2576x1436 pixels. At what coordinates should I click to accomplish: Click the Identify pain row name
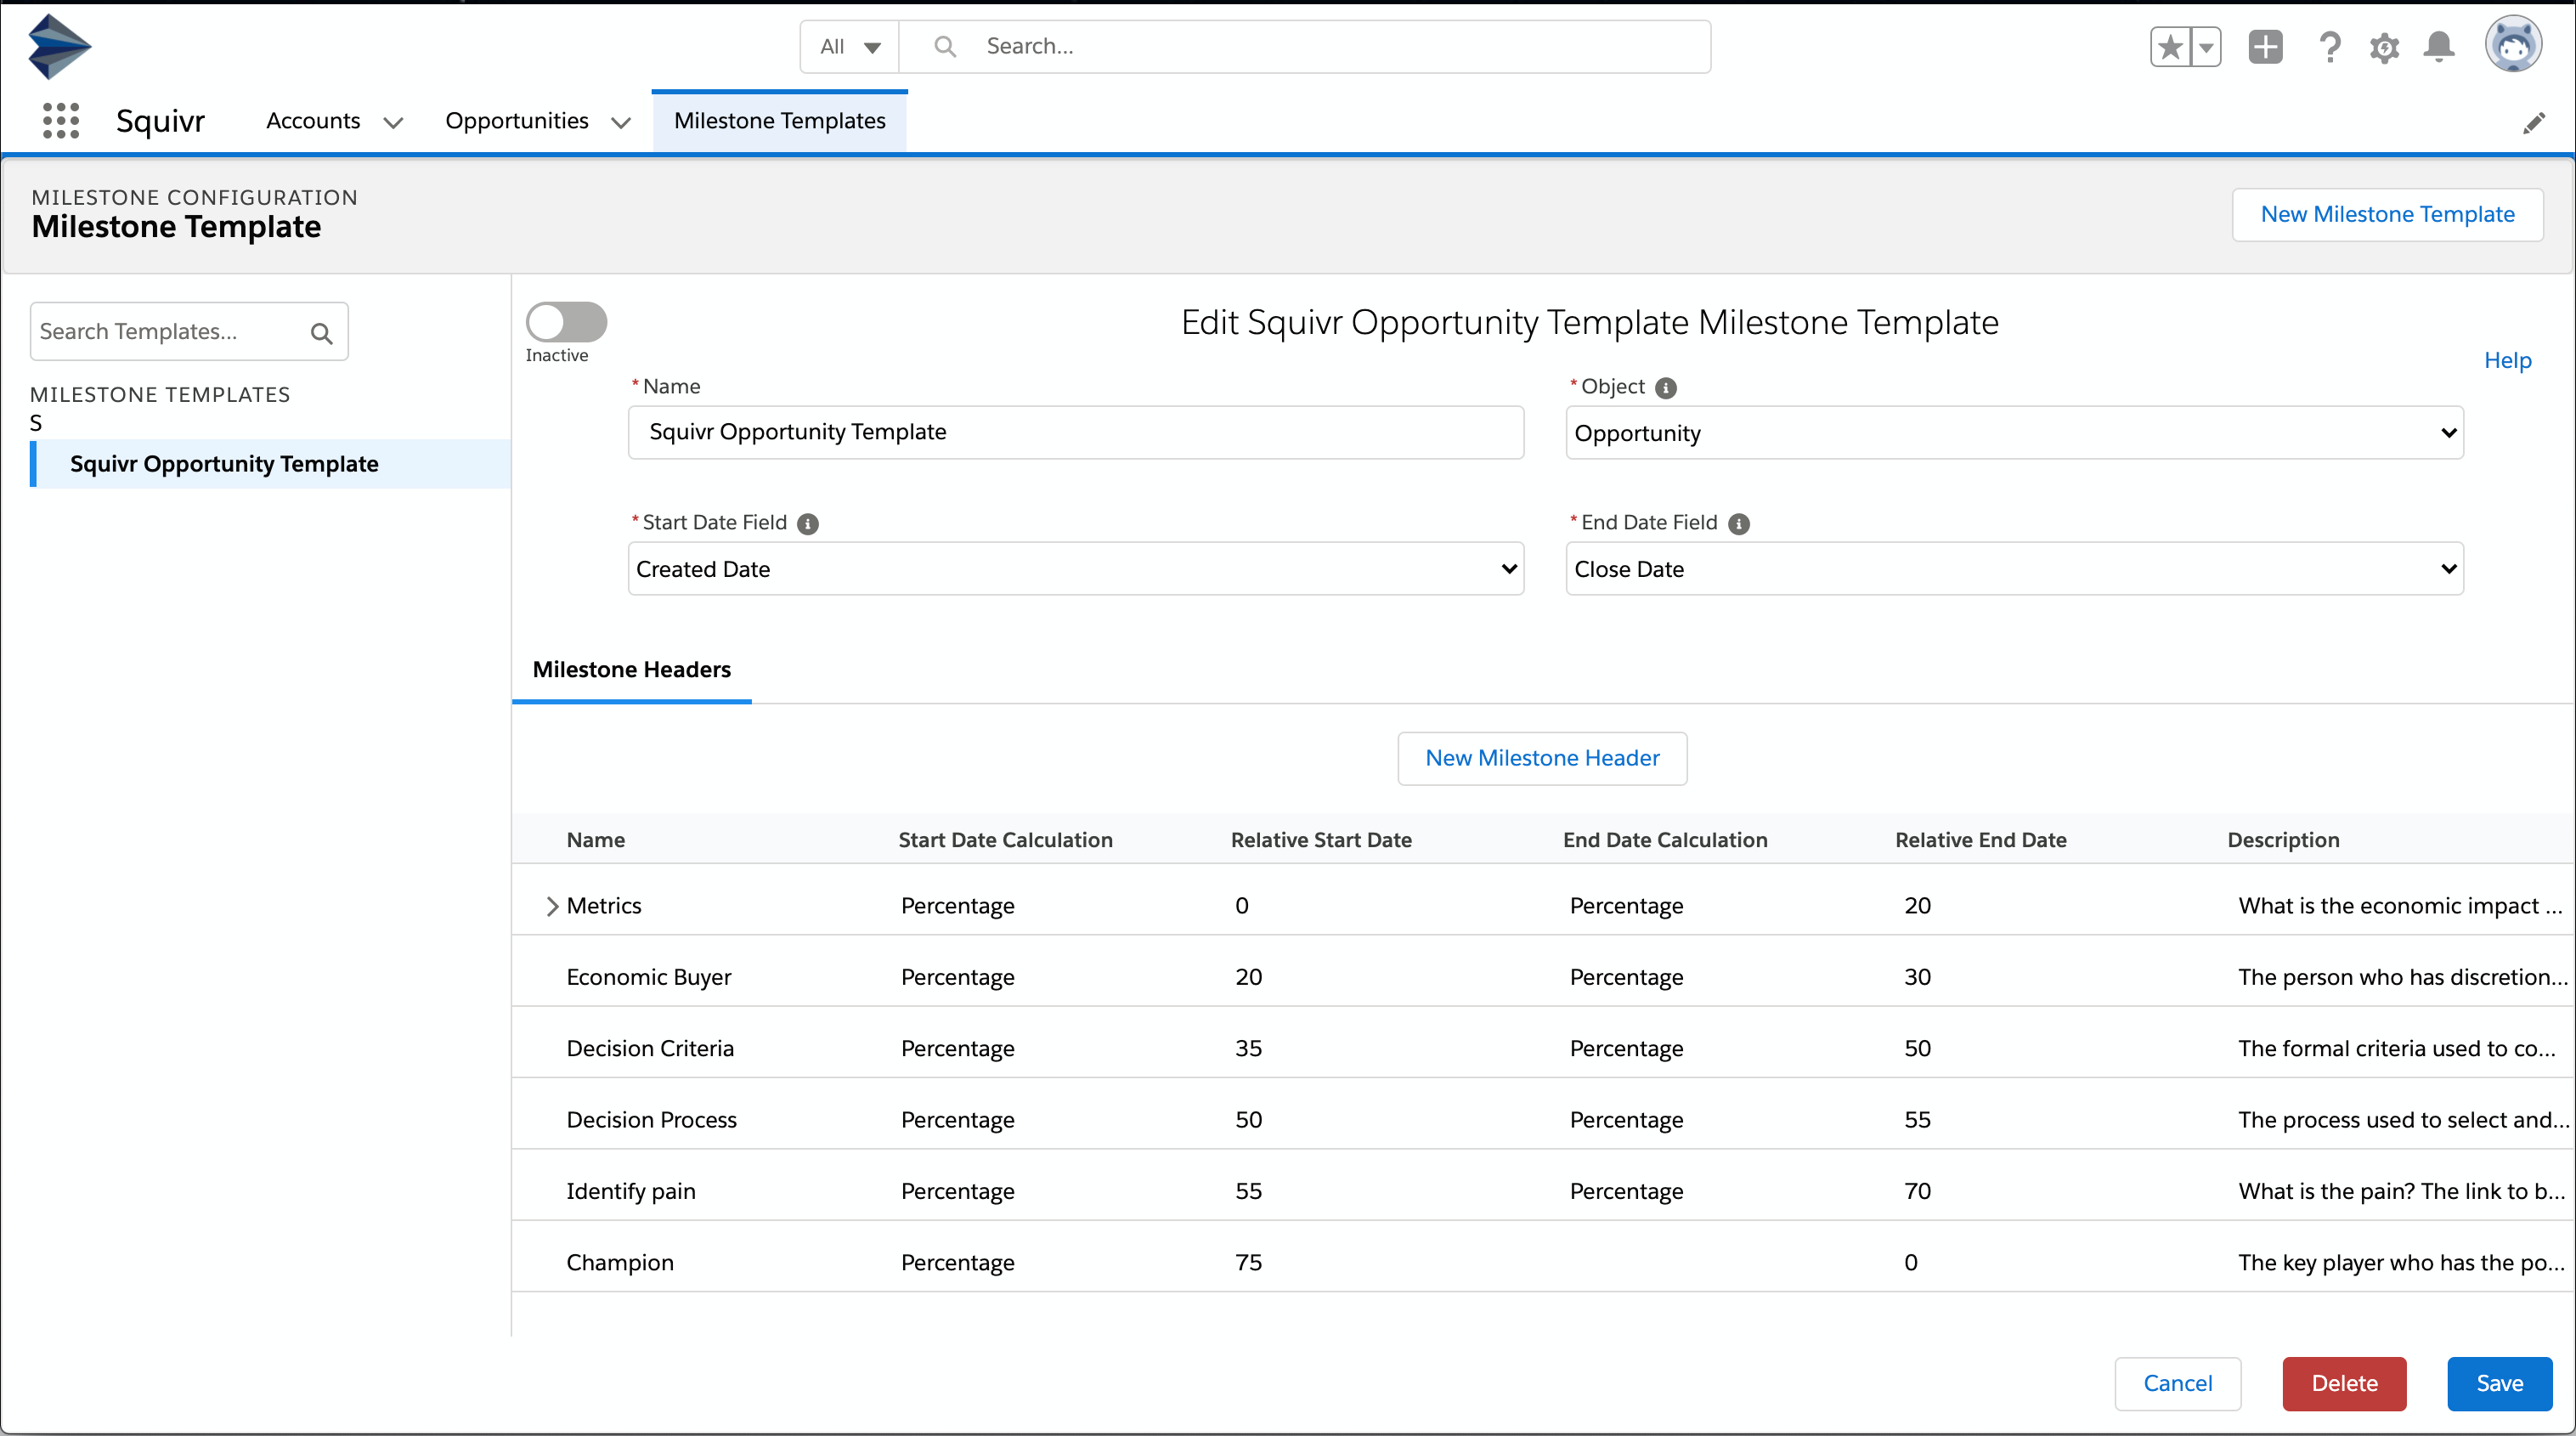coord(630,1191)
